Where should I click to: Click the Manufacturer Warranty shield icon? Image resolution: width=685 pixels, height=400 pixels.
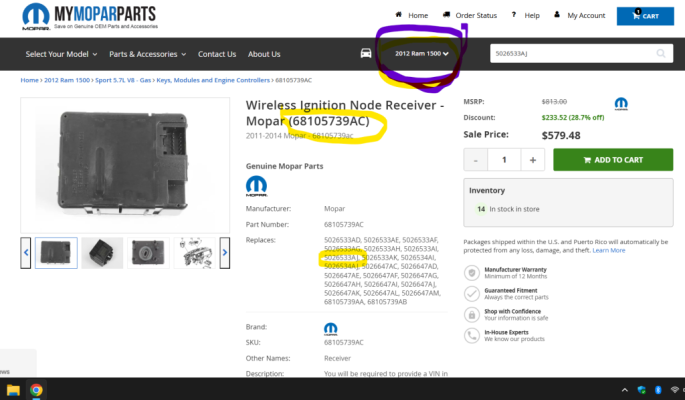[x=471, y=273]
